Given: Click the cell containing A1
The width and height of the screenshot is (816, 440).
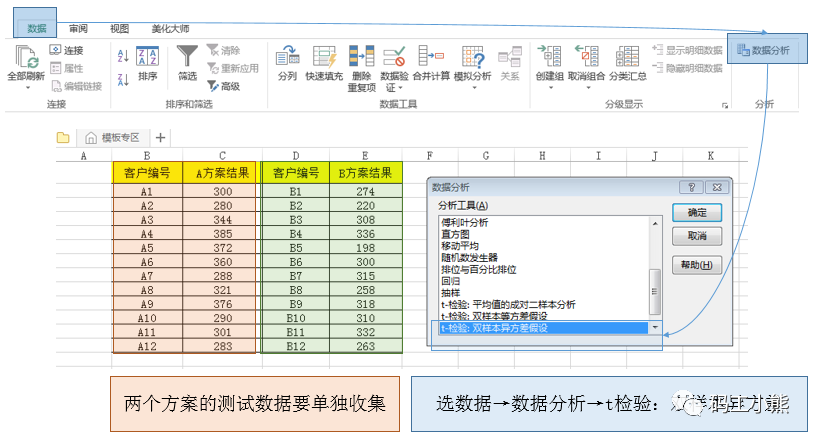Looking at the screenshot, I should click(x=147, y=192).
